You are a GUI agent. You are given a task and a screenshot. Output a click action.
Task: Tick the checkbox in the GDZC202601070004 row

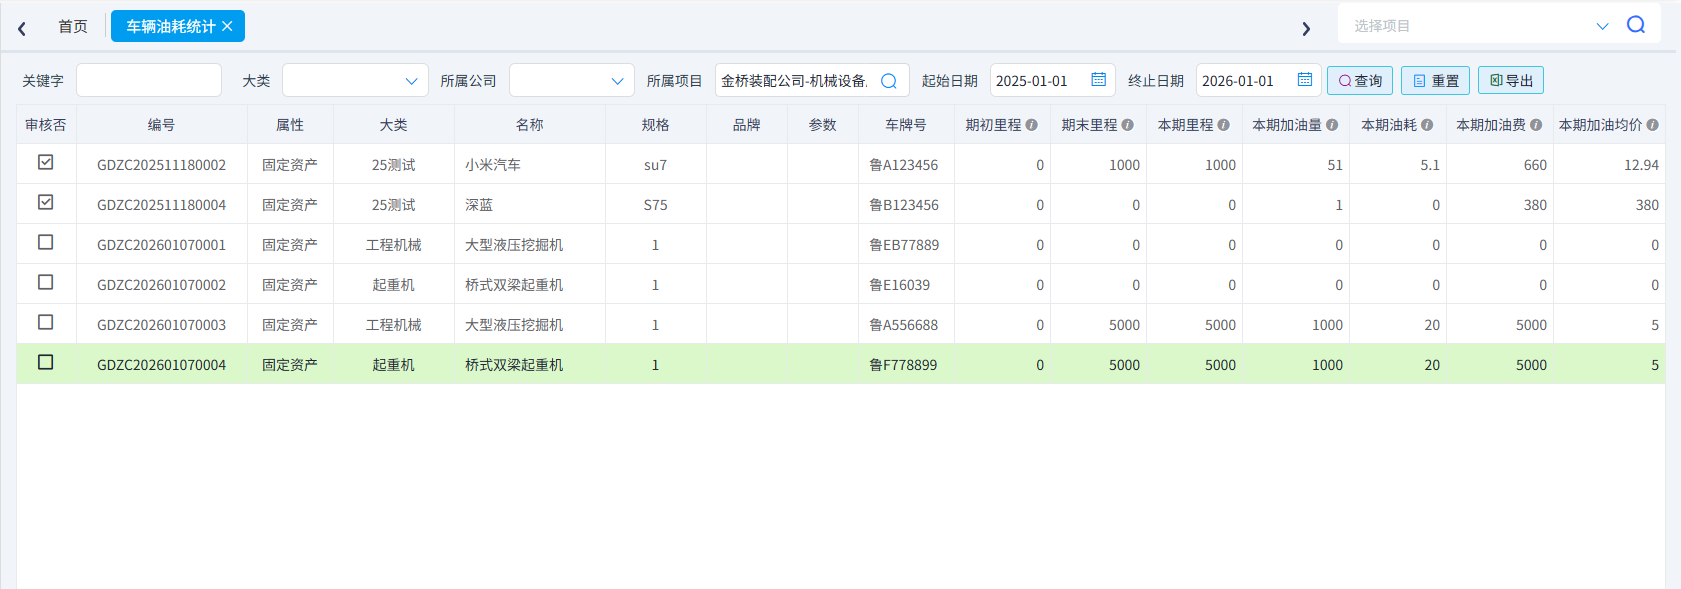(46, 362)
